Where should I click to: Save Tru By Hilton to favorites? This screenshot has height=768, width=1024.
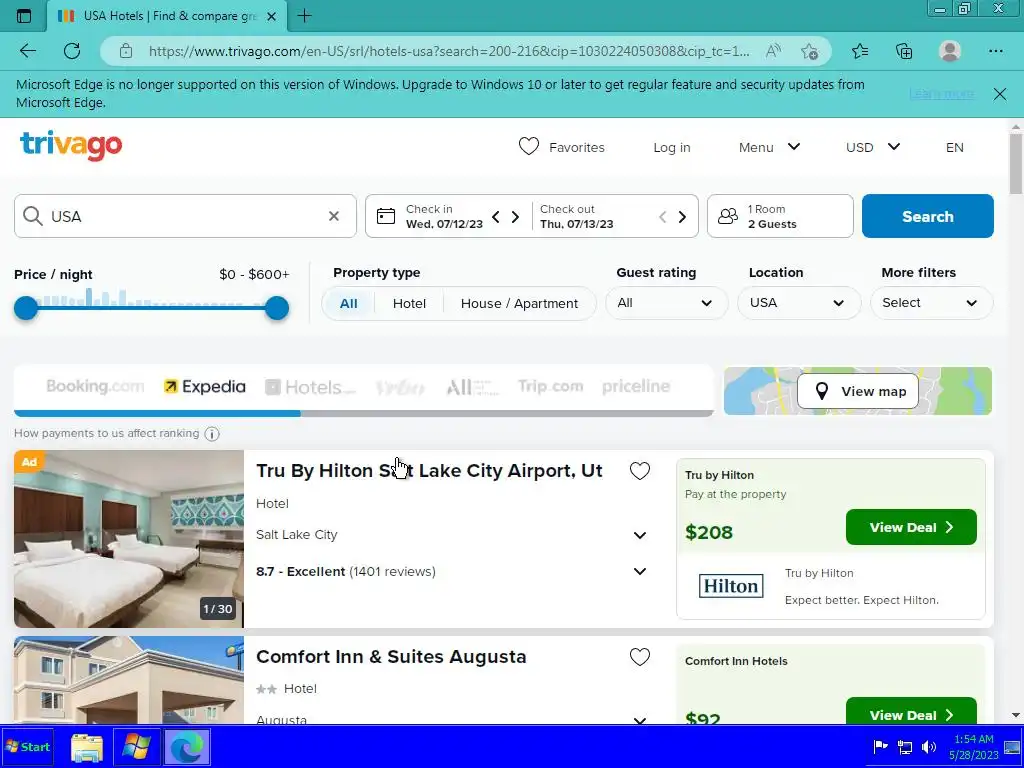click(639, 471)
